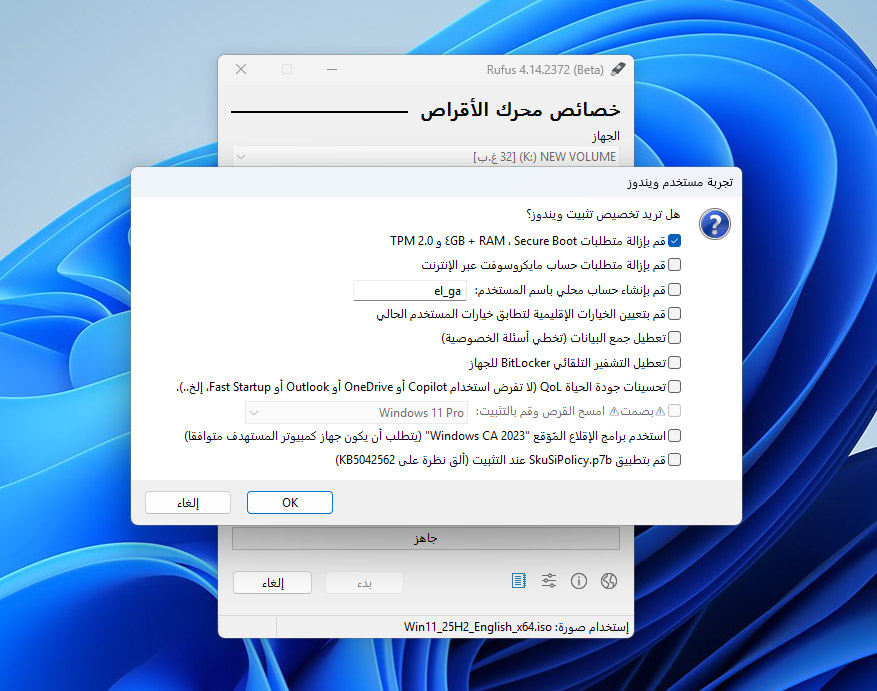This screenshot has height=691, width=877.
Task: Enable disabling data collection privacy questions
Action: coord(676,337)
